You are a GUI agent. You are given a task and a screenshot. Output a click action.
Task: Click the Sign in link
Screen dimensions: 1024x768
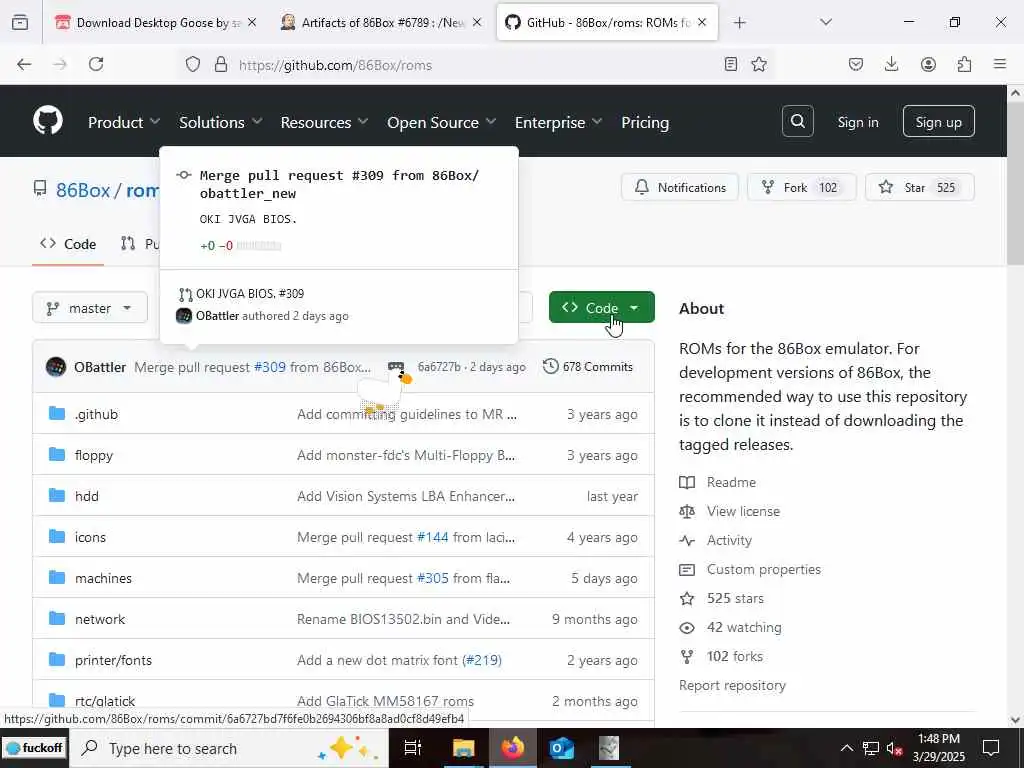857,122
